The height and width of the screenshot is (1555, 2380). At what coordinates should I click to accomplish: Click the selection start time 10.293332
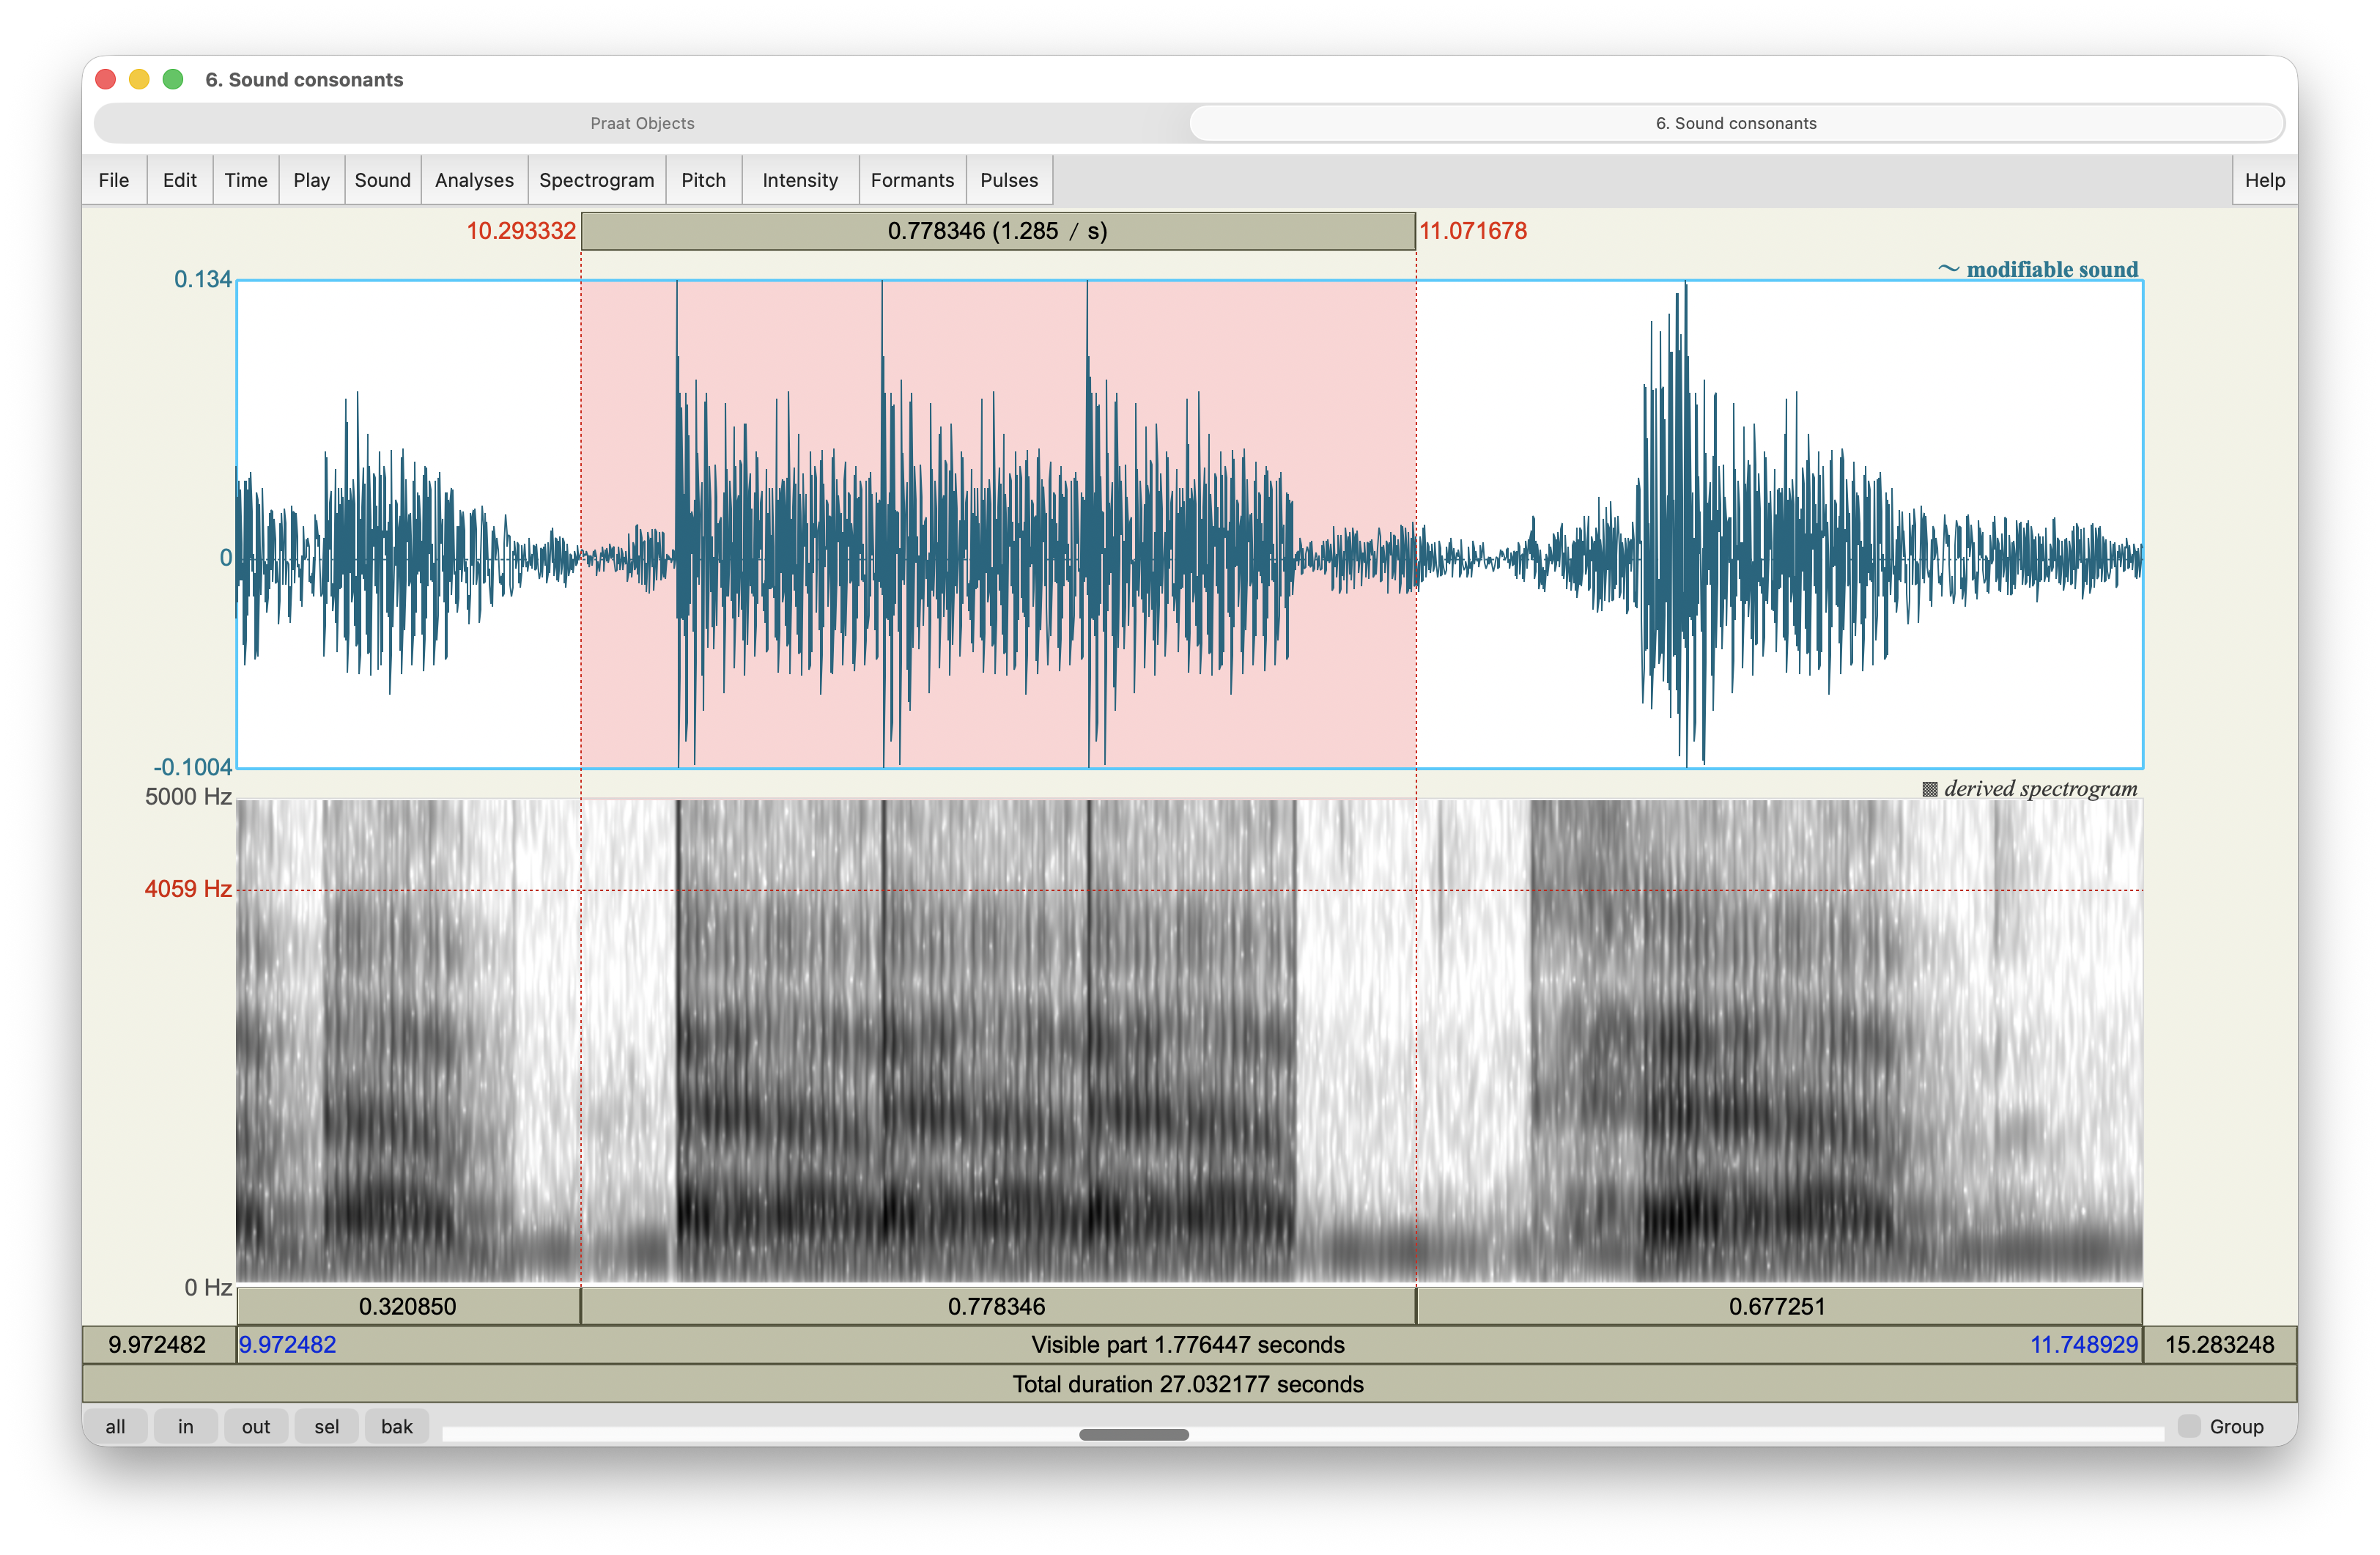pyautogui.click(x=521, y=231)
